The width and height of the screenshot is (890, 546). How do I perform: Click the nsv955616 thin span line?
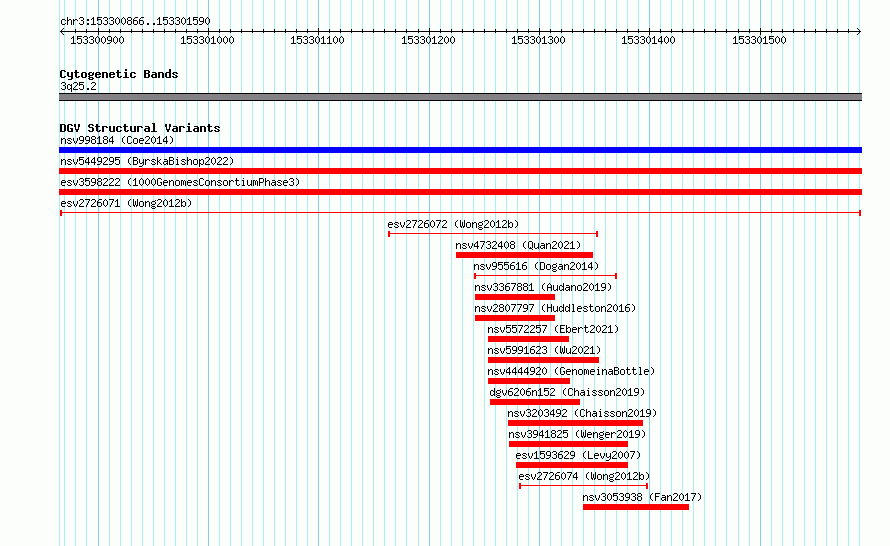[x=545, y=276]
